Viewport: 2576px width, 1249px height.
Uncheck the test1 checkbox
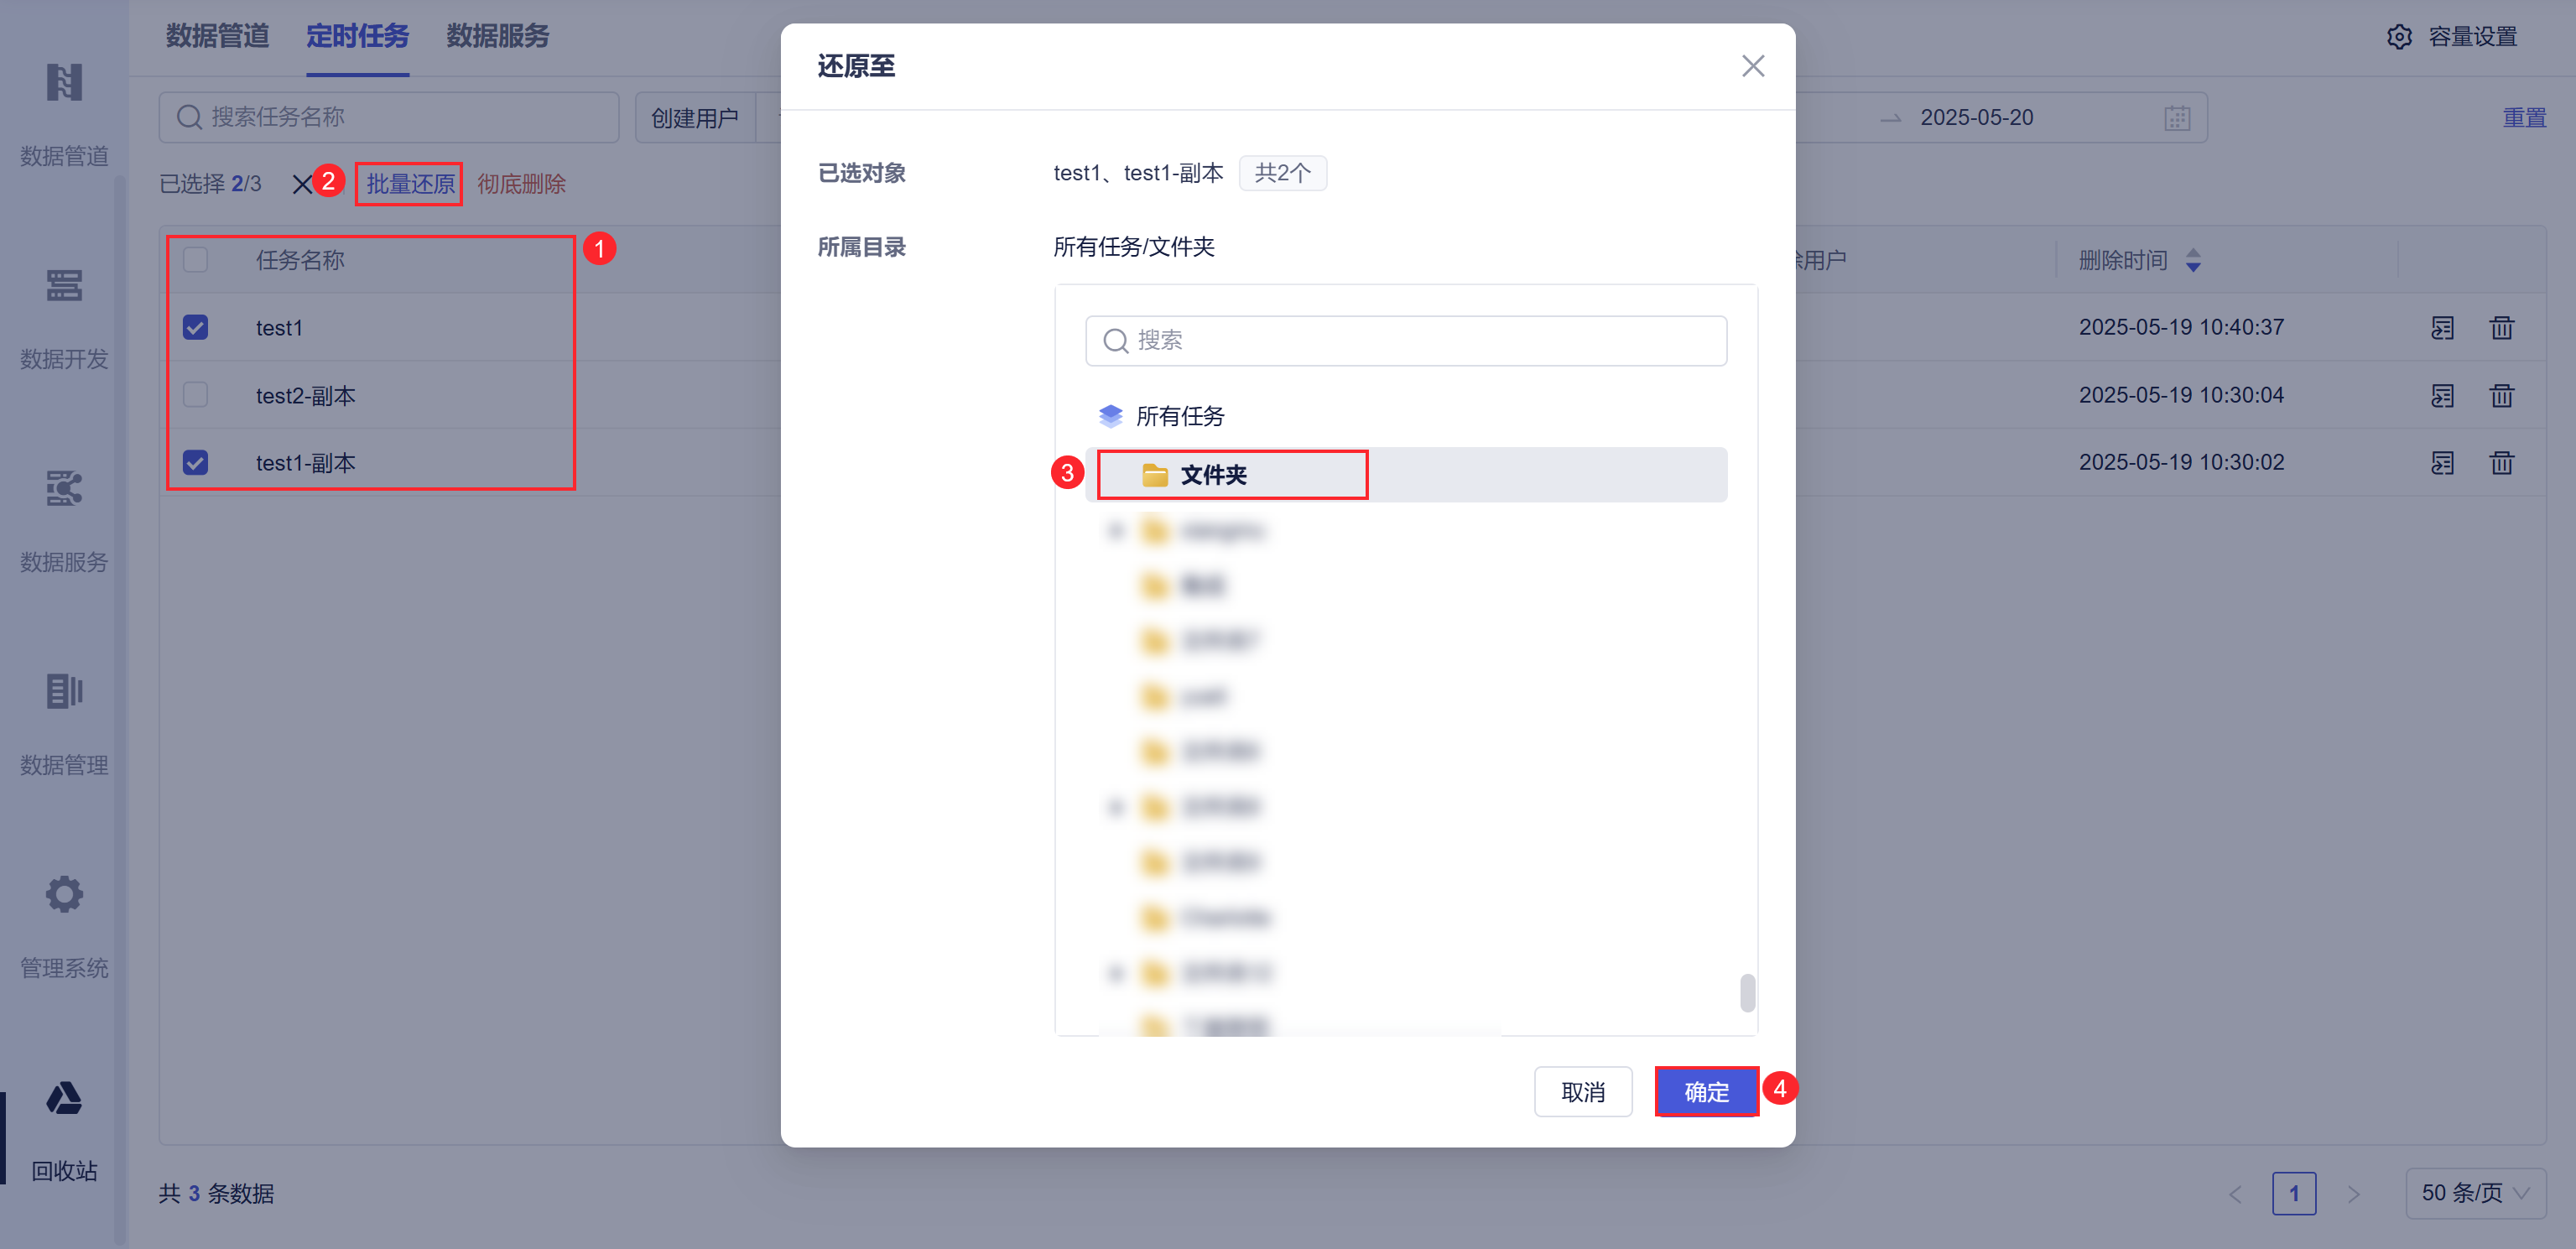195,328
